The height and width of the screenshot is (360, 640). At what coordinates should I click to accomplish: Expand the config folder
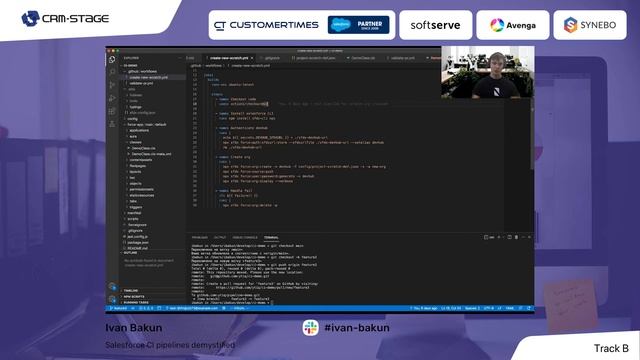[x=132, y=119]
